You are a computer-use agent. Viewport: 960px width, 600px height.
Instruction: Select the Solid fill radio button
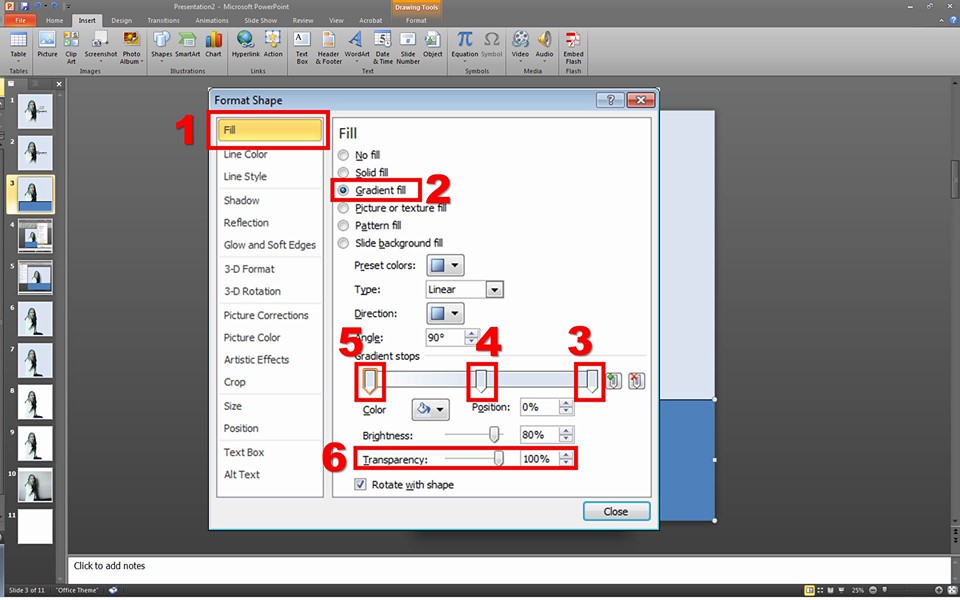pos(344,173)
